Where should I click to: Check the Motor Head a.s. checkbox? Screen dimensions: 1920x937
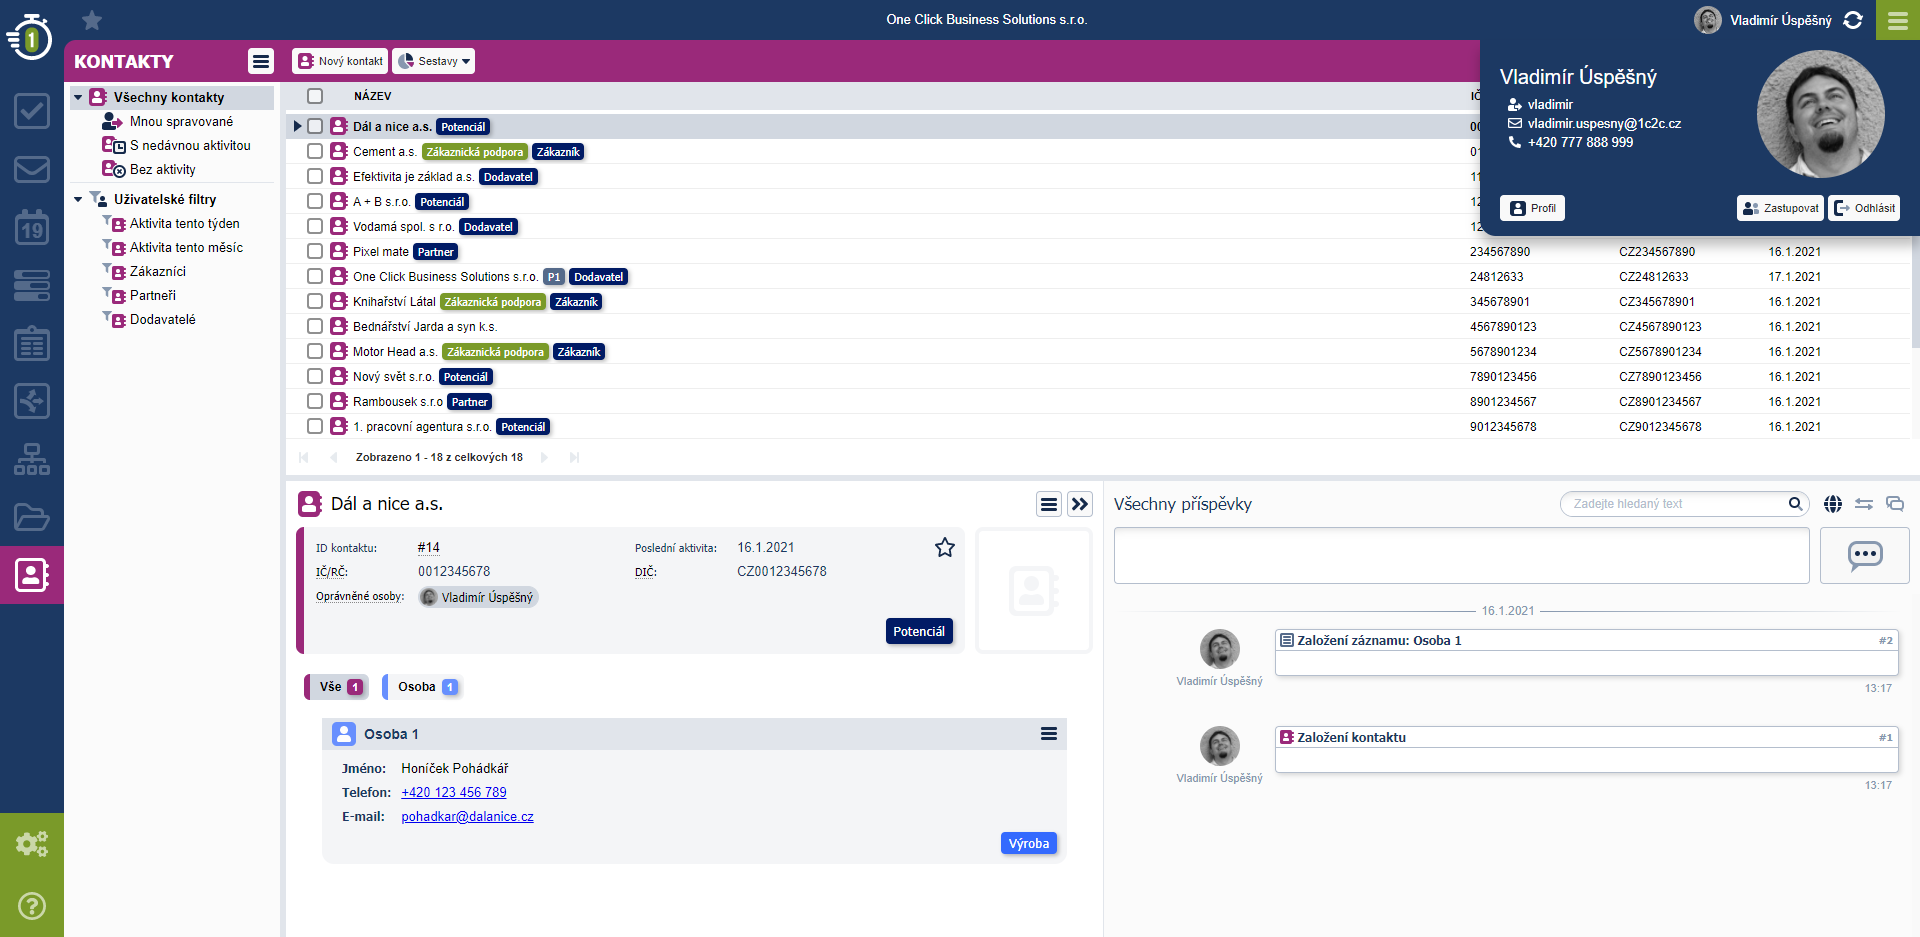coord(315,351)
